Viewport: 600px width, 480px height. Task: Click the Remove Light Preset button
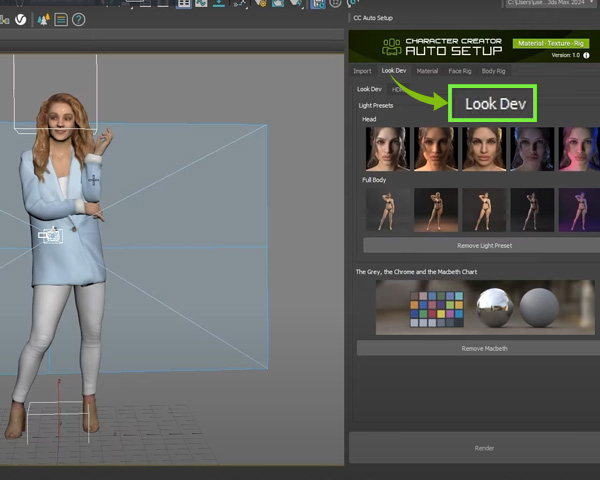[x=484, y=245]
